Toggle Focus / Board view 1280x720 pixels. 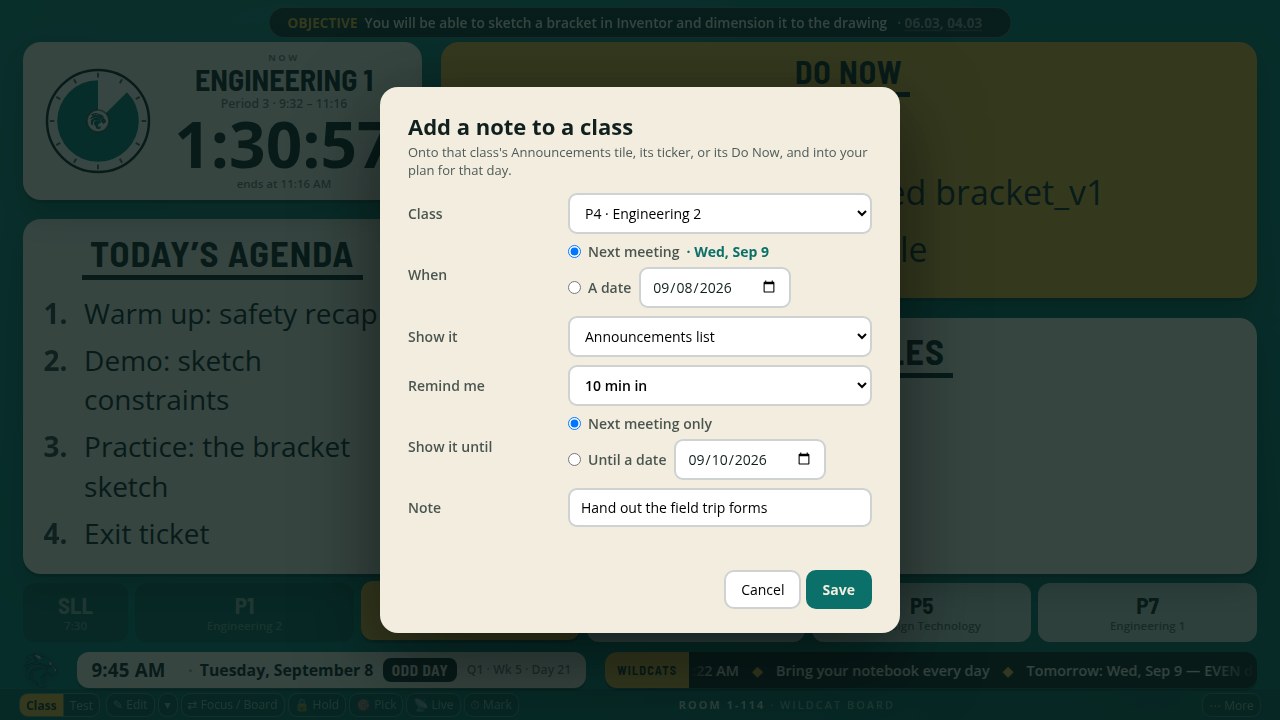(x=232, y=705)
